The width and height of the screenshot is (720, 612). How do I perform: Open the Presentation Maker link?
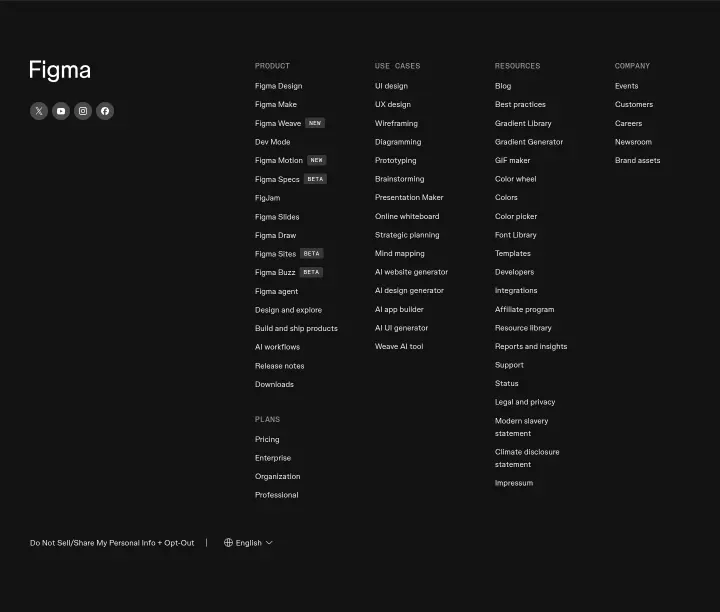coord(409,197)
